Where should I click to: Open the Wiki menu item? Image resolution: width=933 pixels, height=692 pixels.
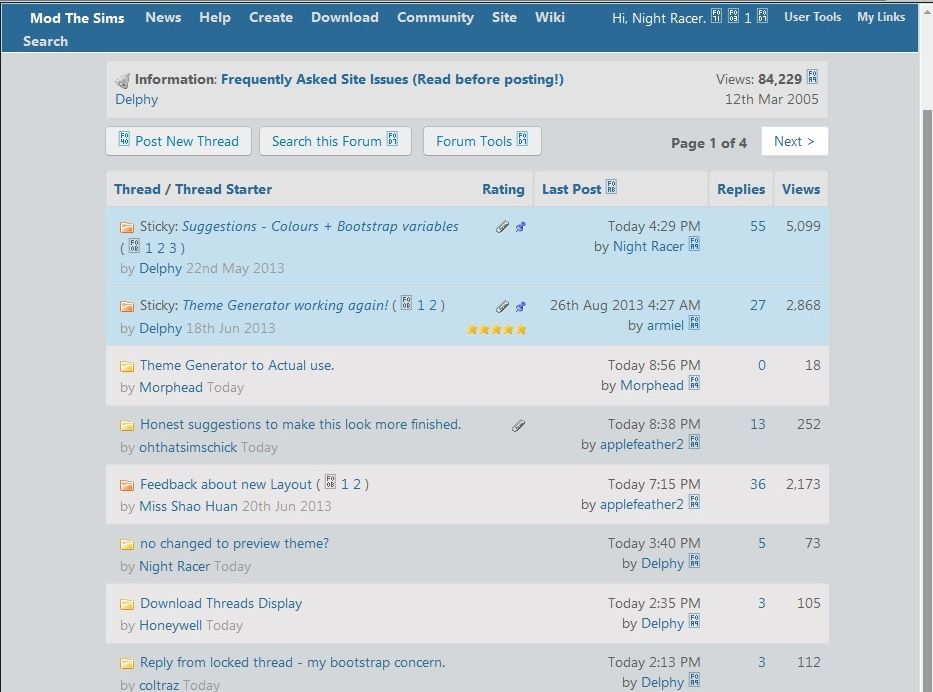550,16
